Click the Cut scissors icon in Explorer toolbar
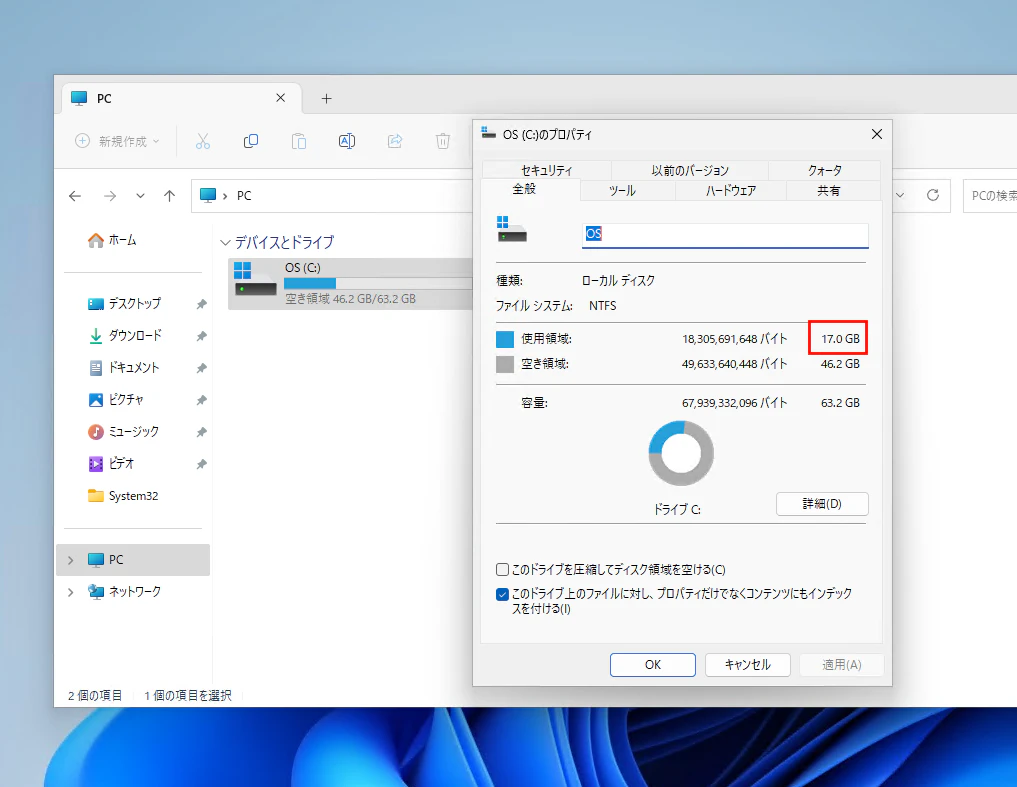1017x787 pixels. pyautogui.click(x=203, y=141)
